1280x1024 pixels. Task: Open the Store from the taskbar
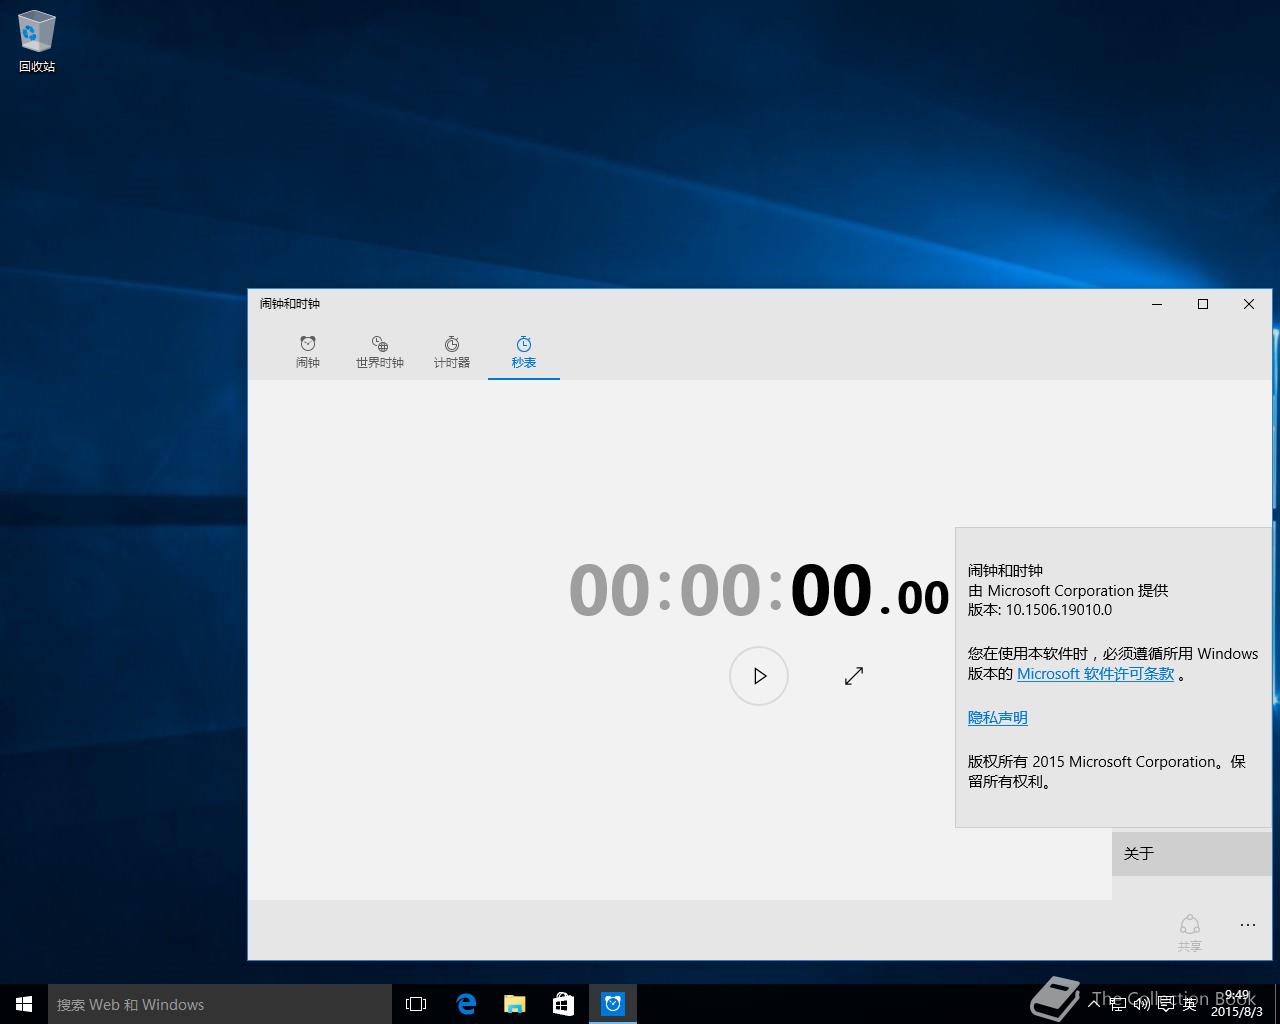(x=563, y=1004)
